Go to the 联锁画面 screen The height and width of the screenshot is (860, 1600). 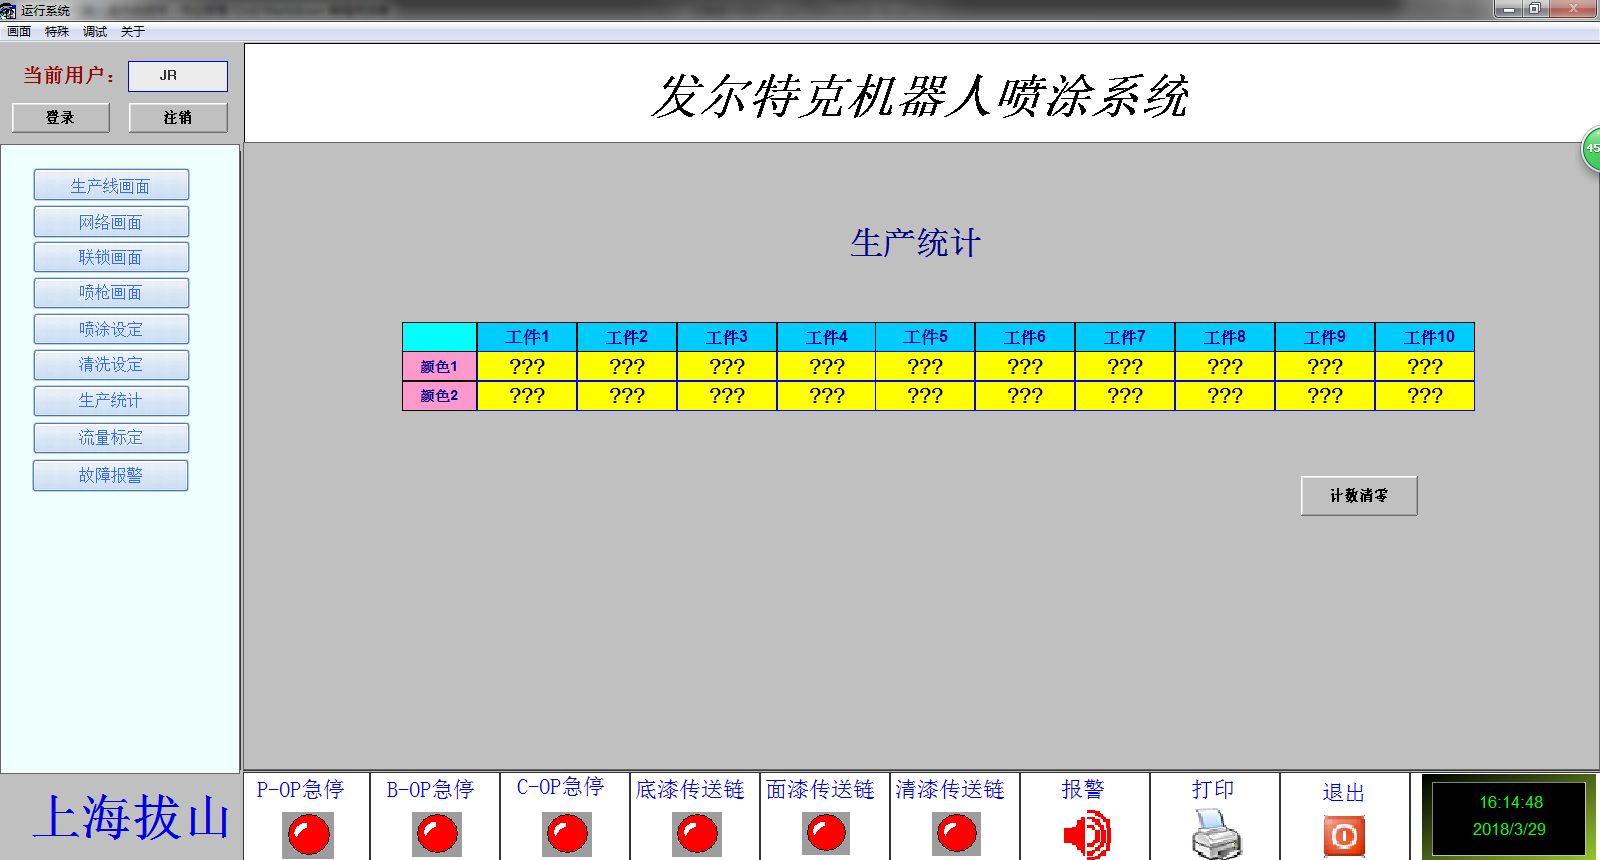coord(111,257)
